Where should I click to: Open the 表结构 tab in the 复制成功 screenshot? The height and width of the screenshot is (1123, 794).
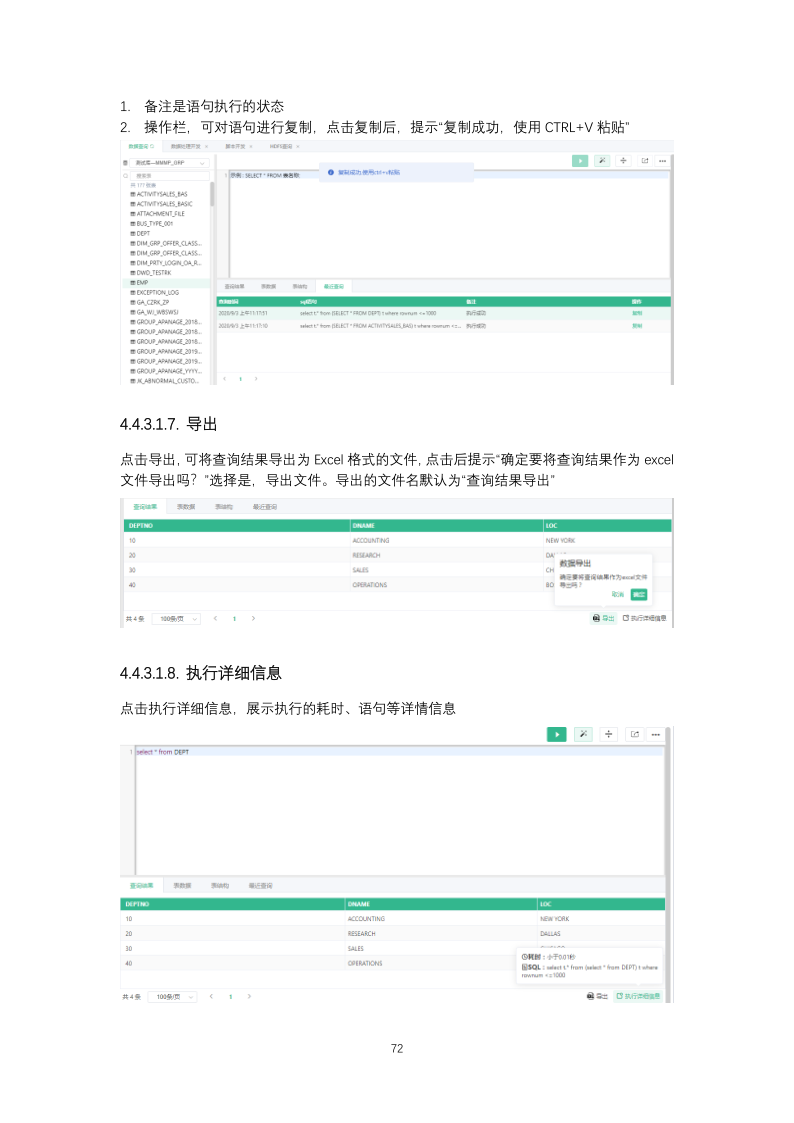(x=300, y=286)
